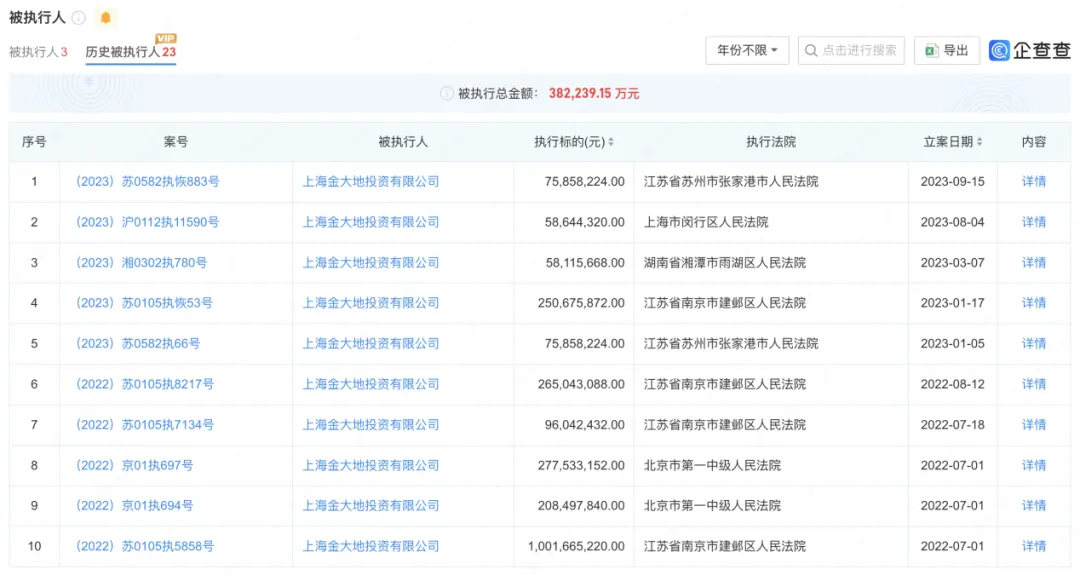
Task: Open 详情 for the 2023-08-04 case
Action: (1034, 222)
